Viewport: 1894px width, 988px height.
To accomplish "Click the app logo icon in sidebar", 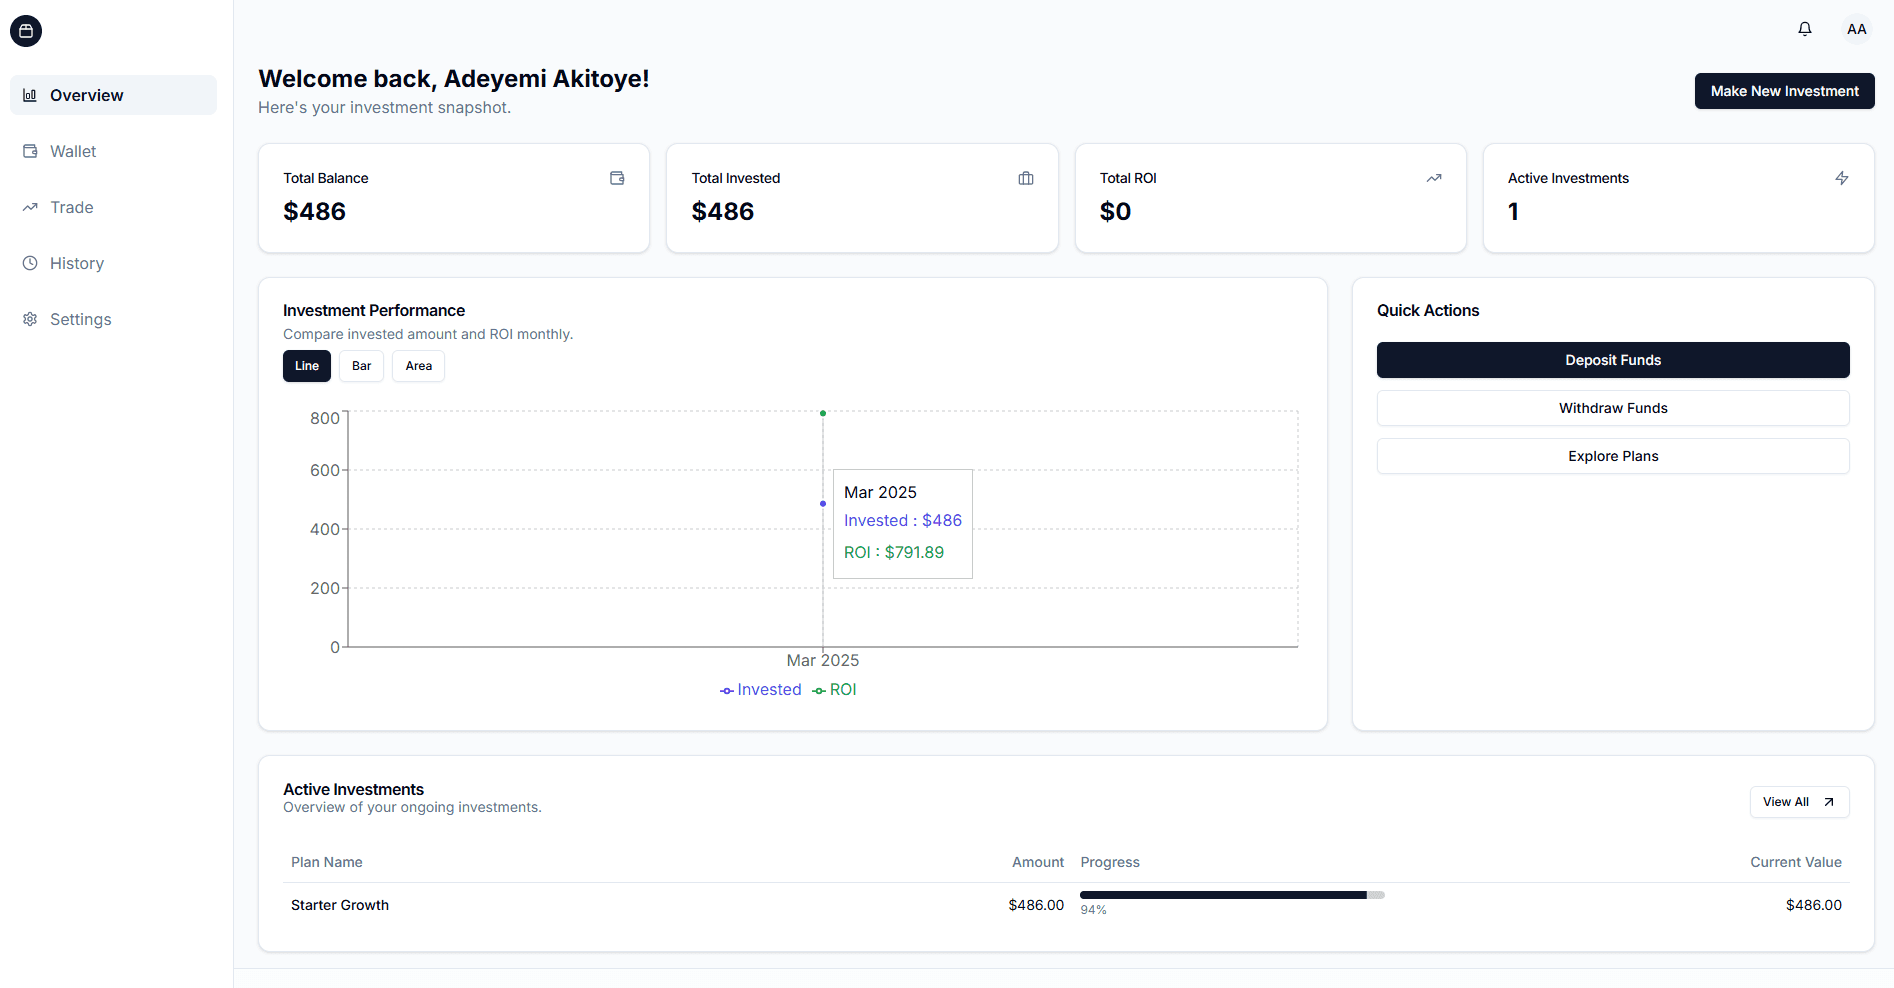I will point(26,31).
